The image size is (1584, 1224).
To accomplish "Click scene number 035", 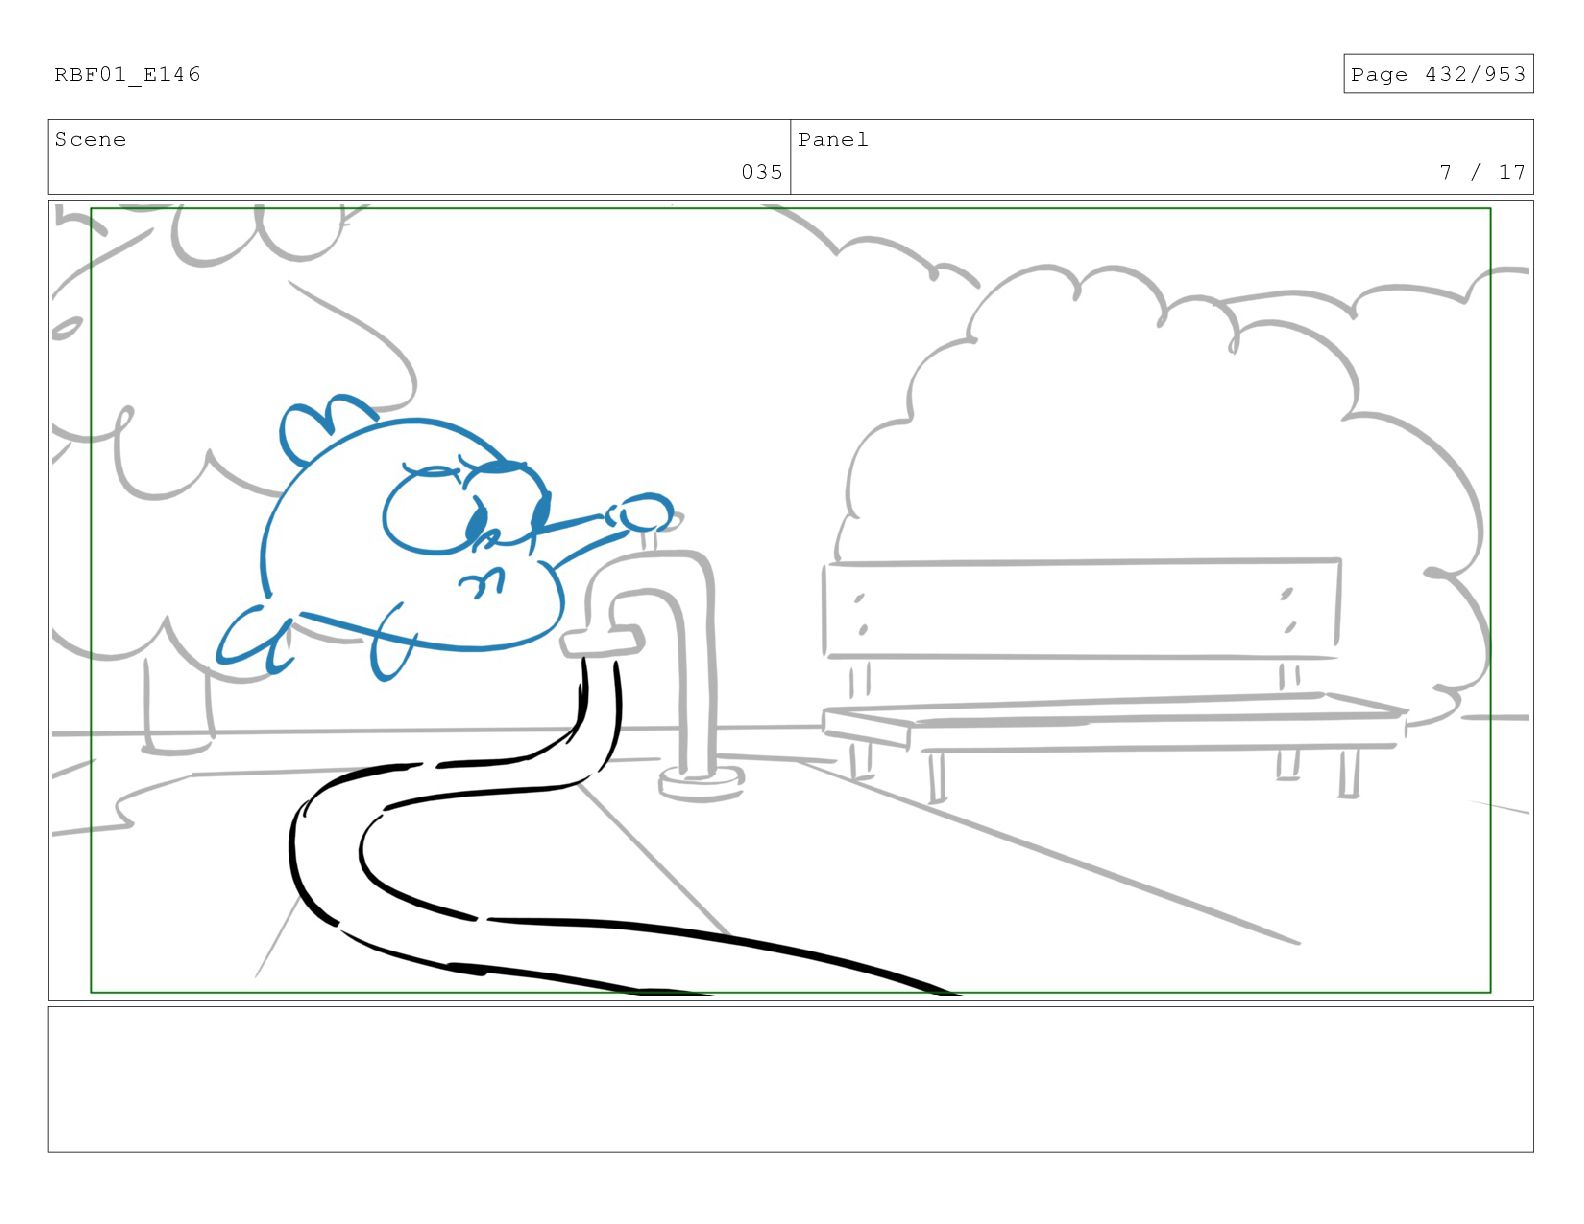I will 762,172.
